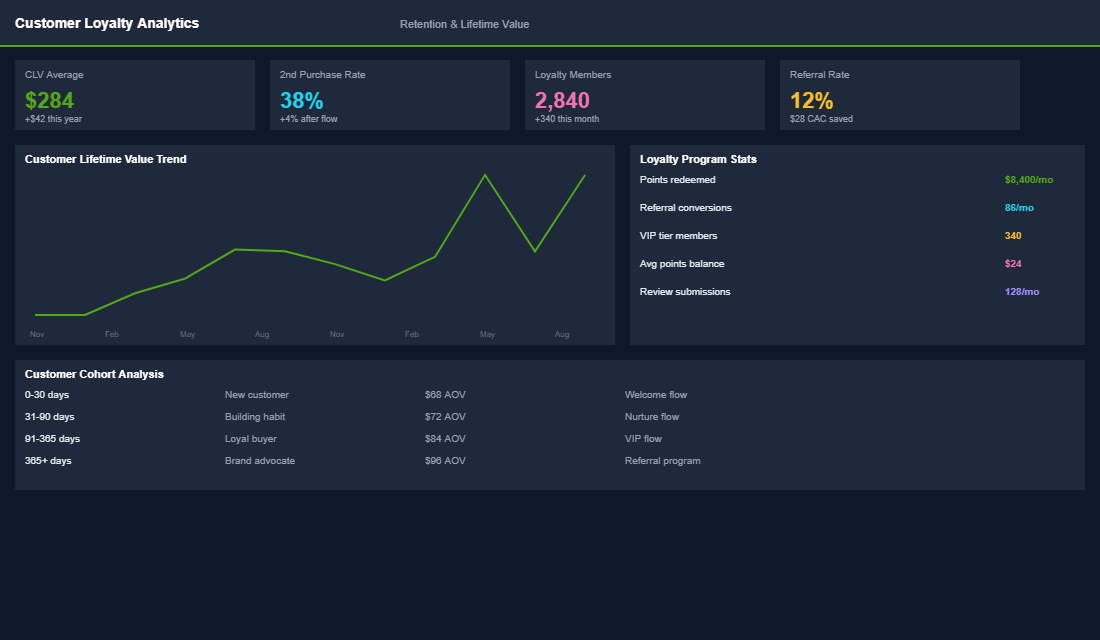Click the Customer Lifetime Value Trend heading

pos(106,159)
